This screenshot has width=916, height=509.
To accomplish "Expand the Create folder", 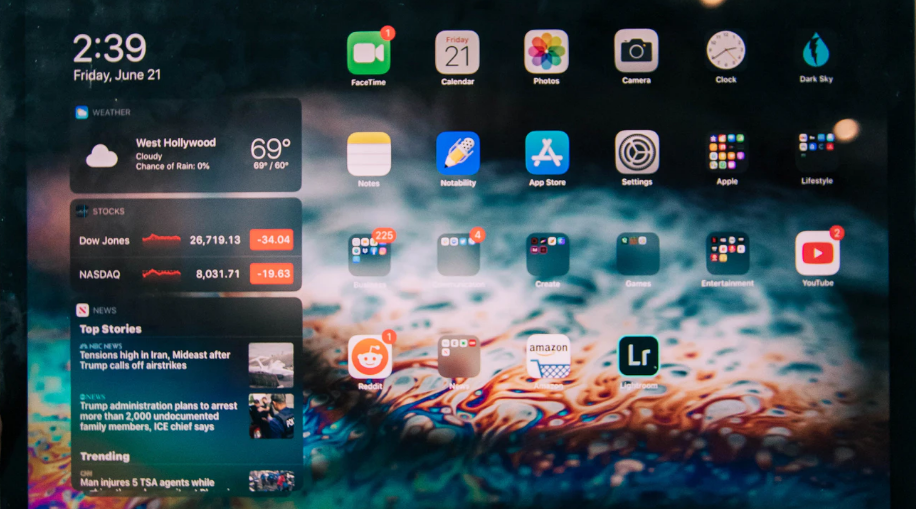I will coord(547,254).
